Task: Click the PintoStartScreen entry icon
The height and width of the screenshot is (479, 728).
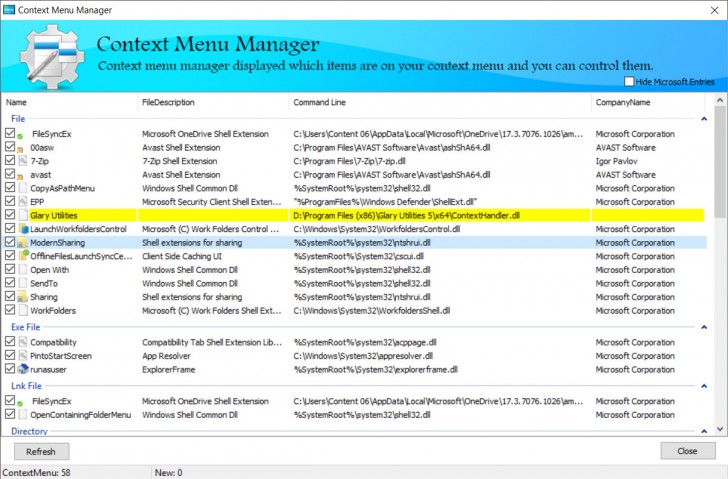Action: (x=23, y=356)
